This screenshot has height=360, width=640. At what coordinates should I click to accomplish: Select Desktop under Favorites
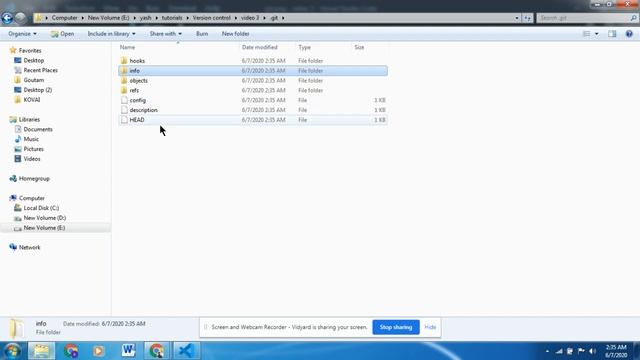(33, 60)
